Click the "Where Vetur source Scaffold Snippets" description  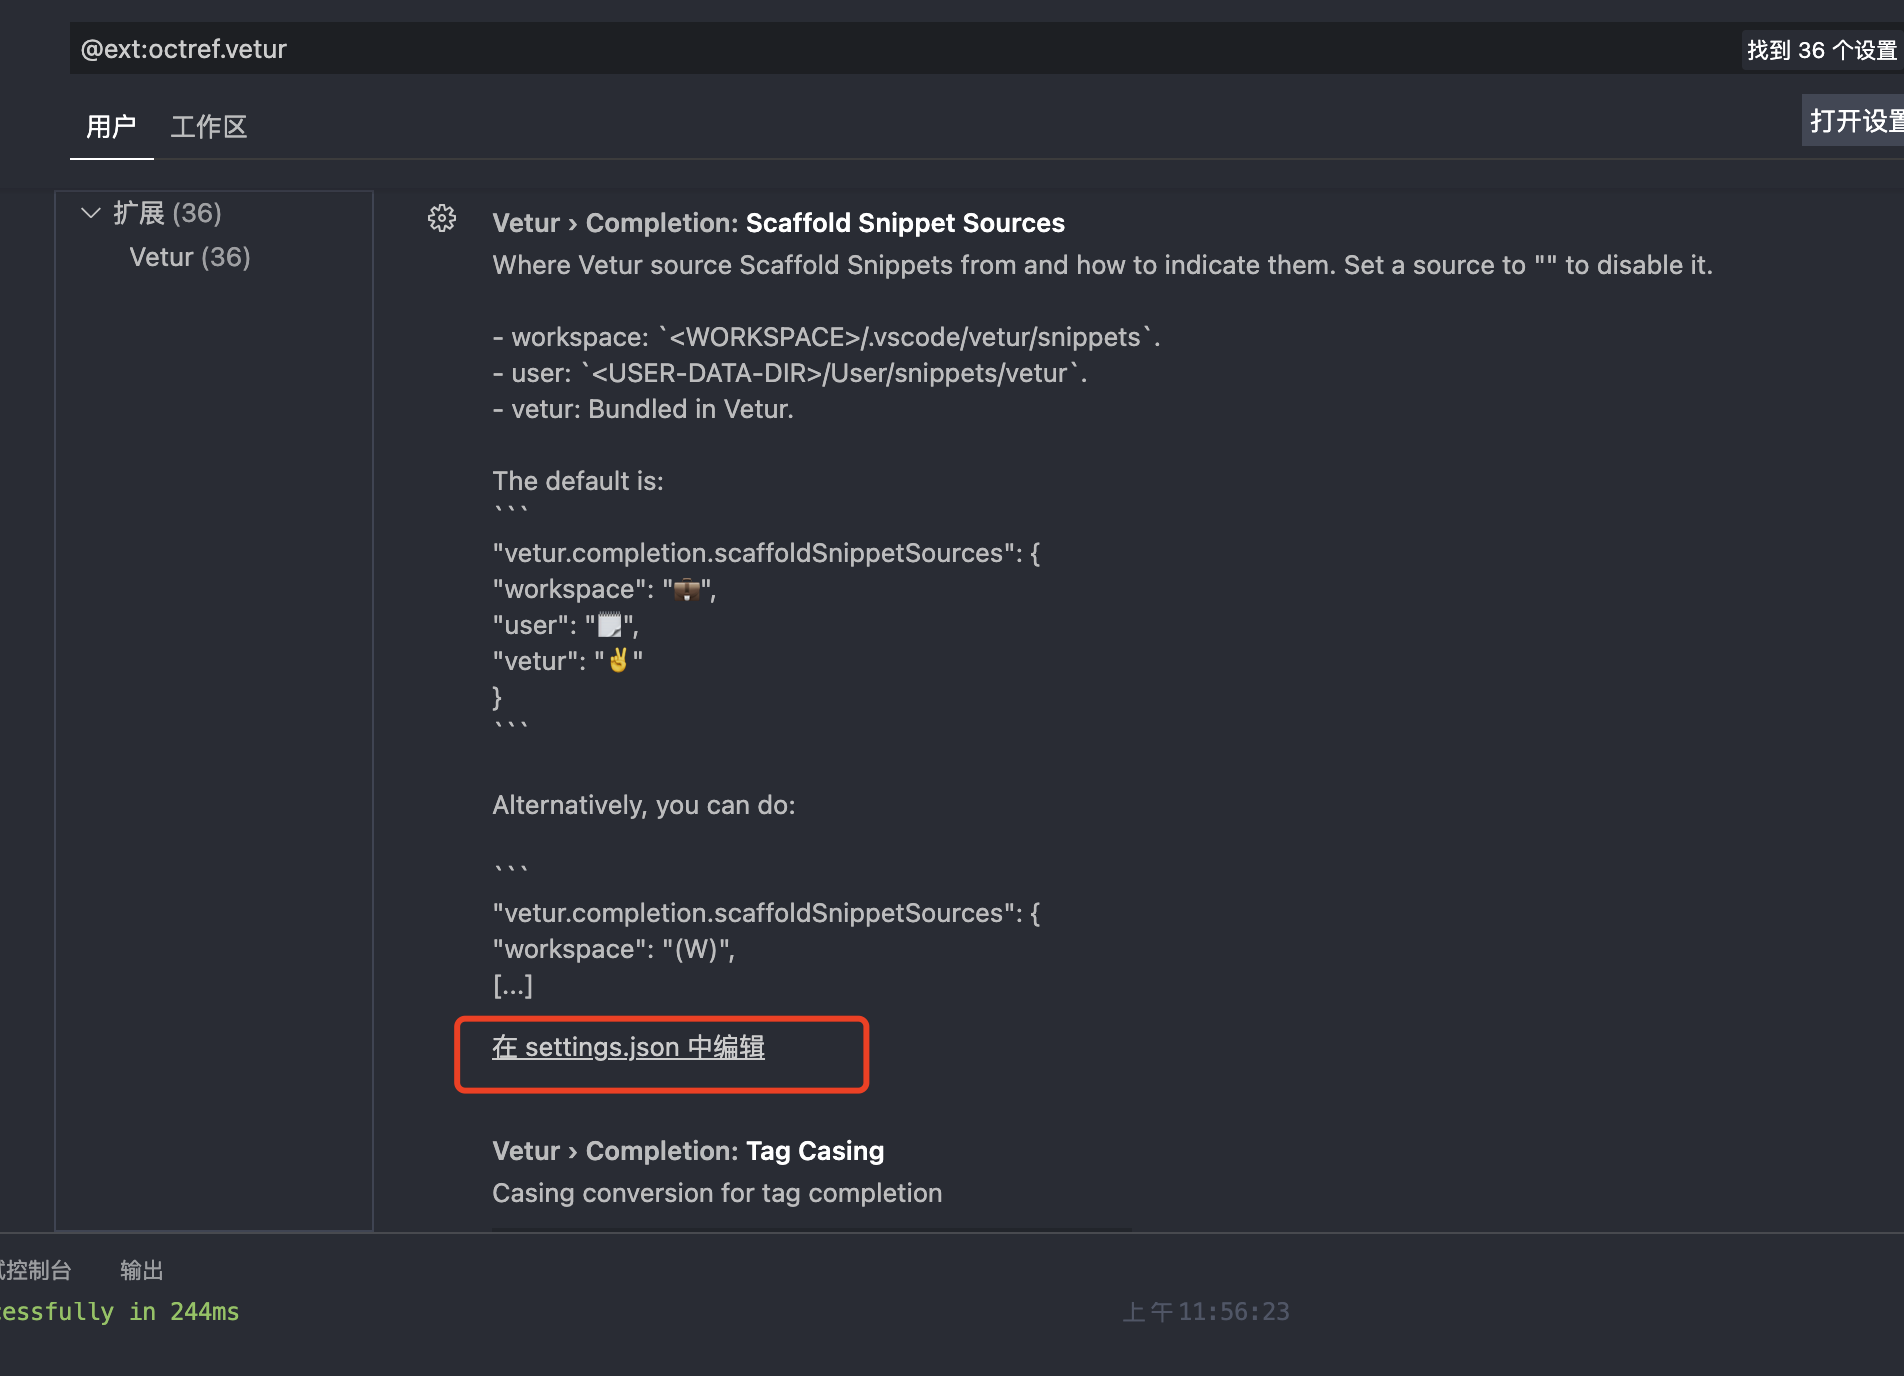(1102, 265)
